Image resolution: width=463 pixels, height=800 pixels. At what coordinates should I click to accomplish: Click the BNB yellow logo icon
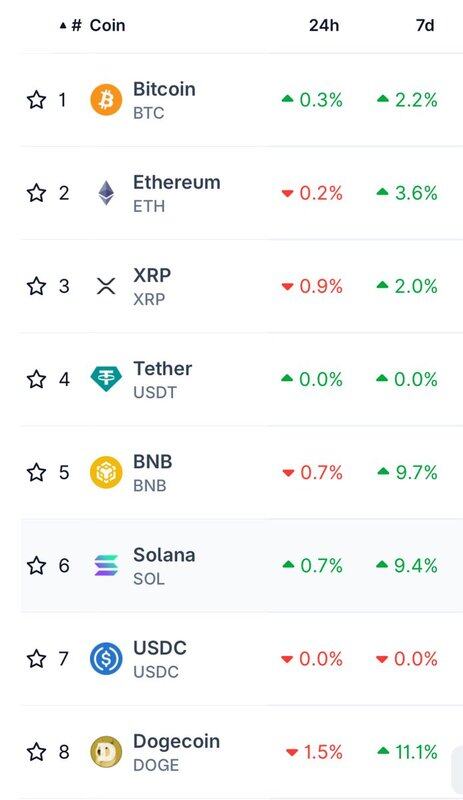pos(106,472)
